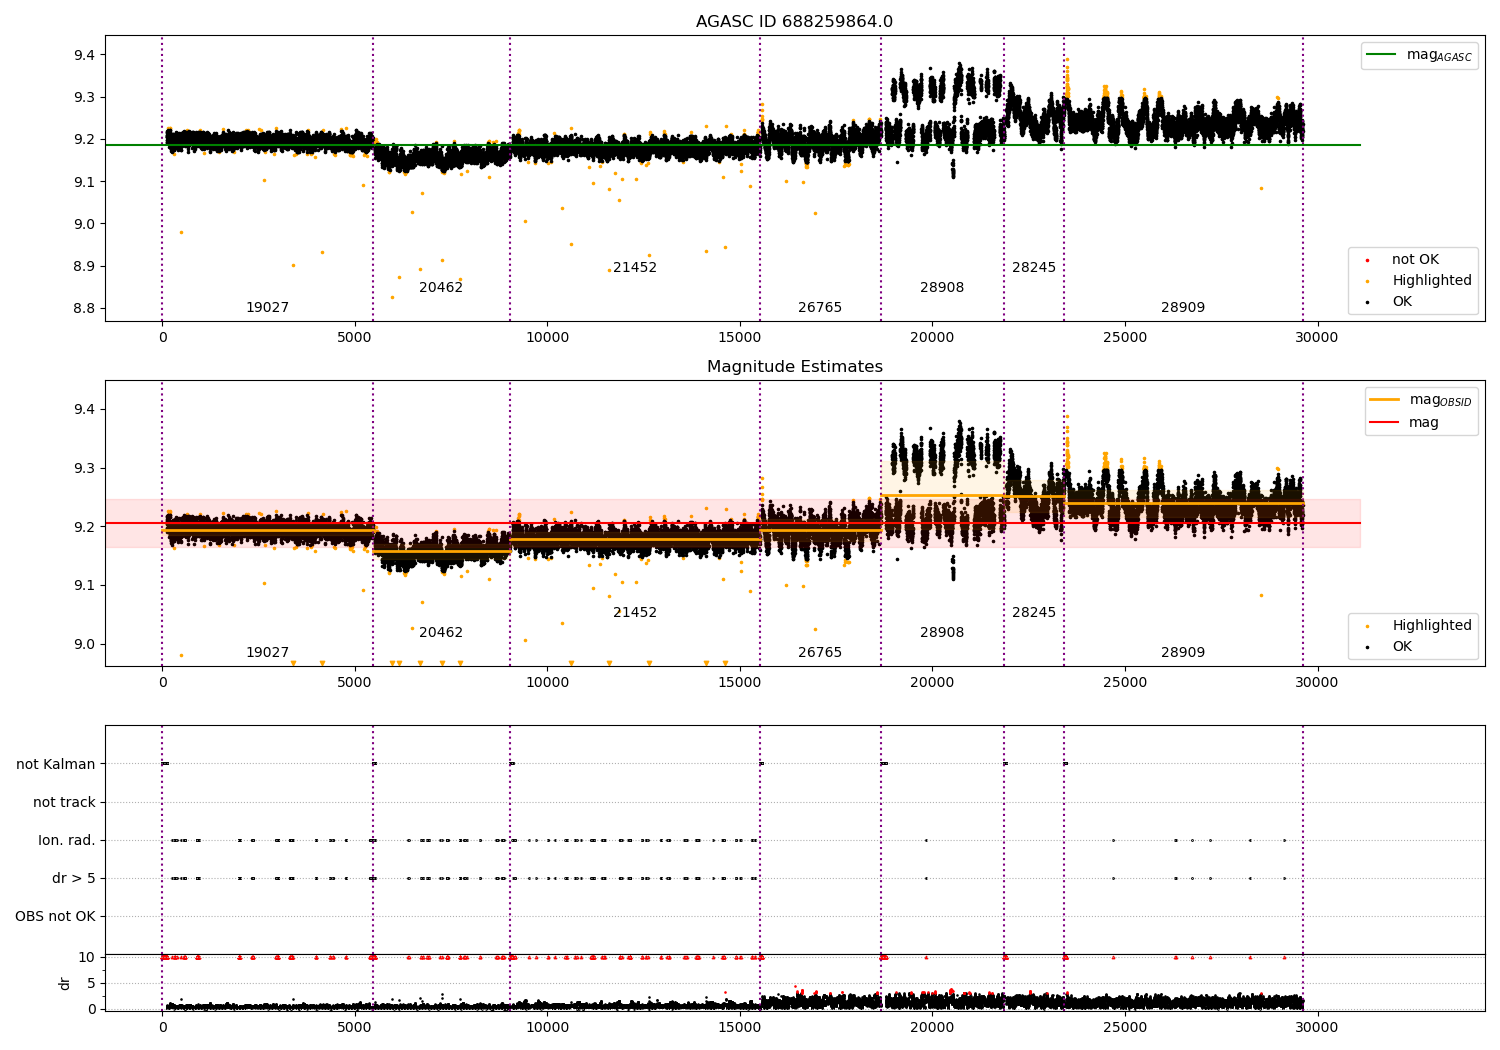Click obsid label 20462 in the Magnitude Estimates plot
Screen dimensions: 1500x1050
click(441, 633)
